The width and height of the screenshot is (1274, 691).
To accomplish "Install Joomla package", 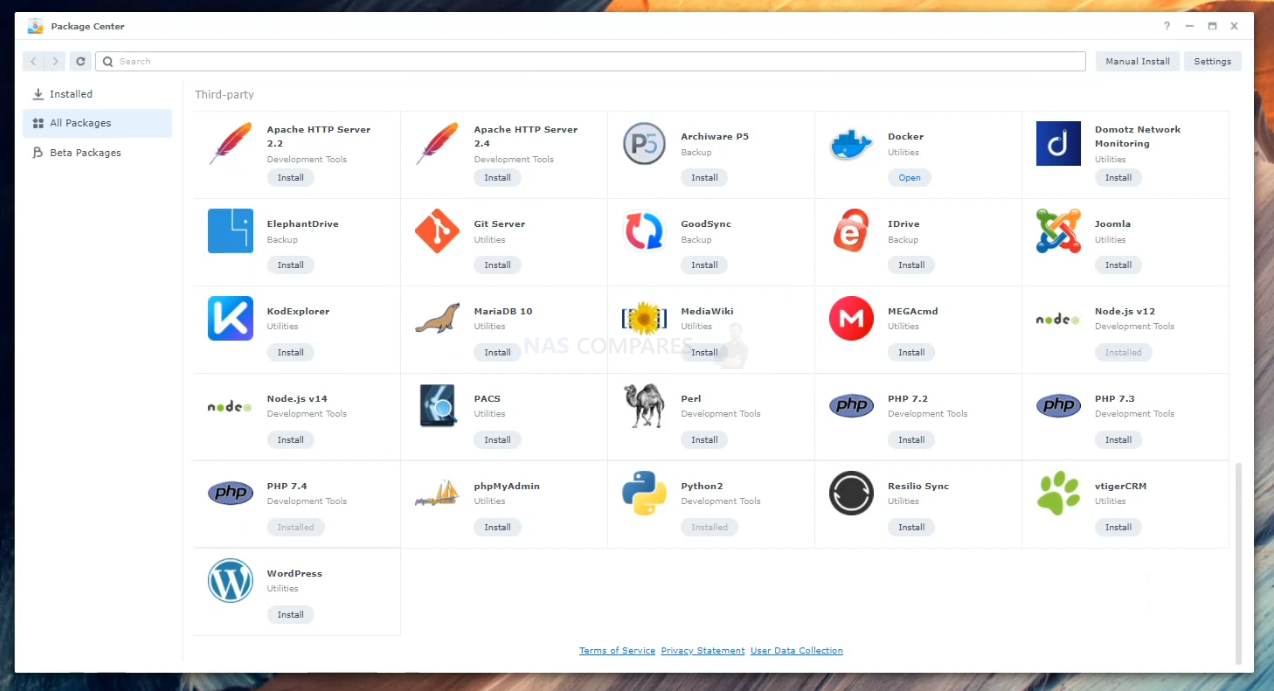I will (x=1119, y=265).
